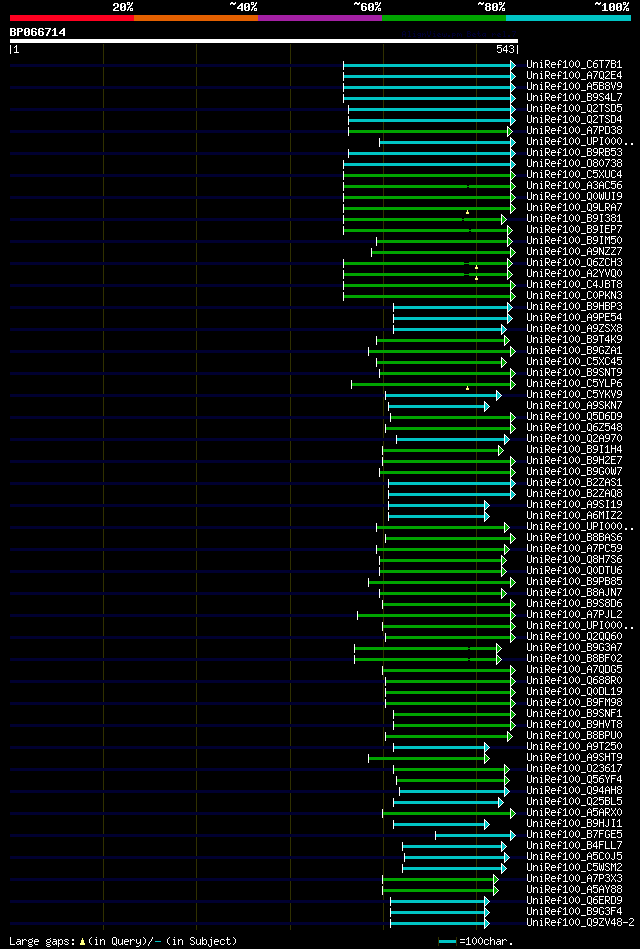Click label UniRef100_B9HBP3
Viewport: 640px width, 949px height.
(x=574, y=306)
